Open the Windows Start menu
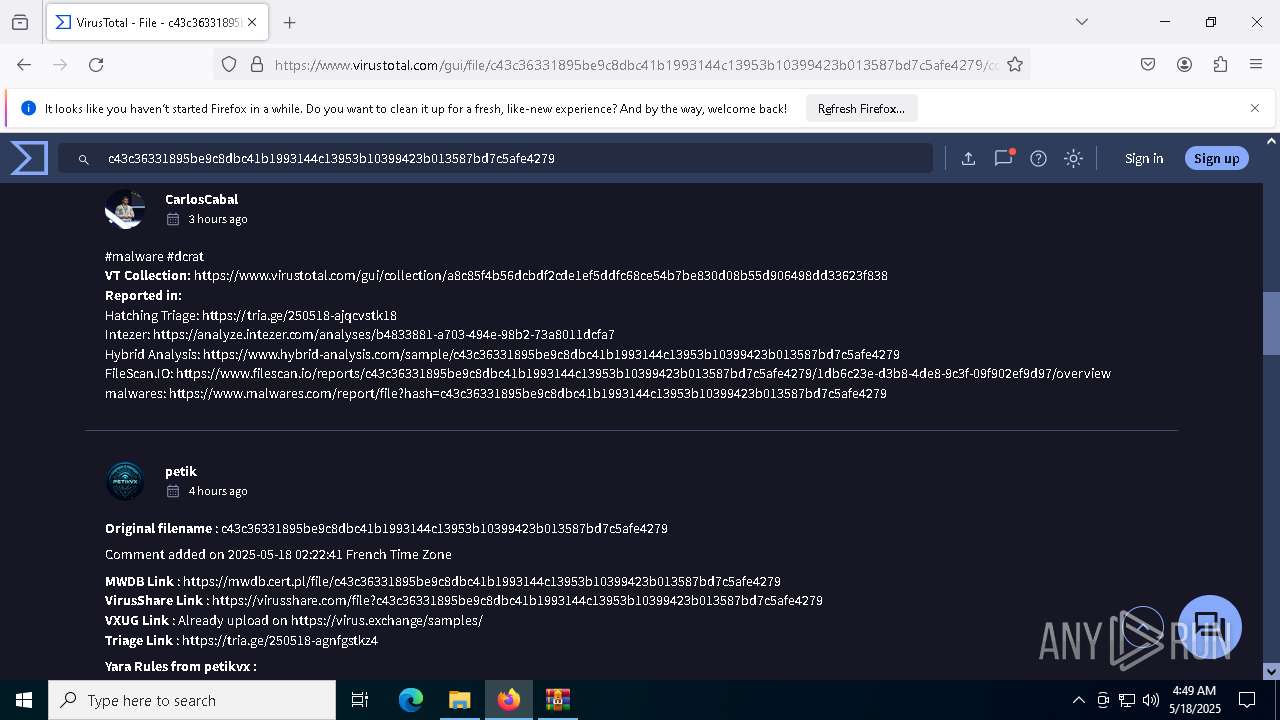Screen dimensions: 1280x720 pyautogui.click(x=24, y=700)
